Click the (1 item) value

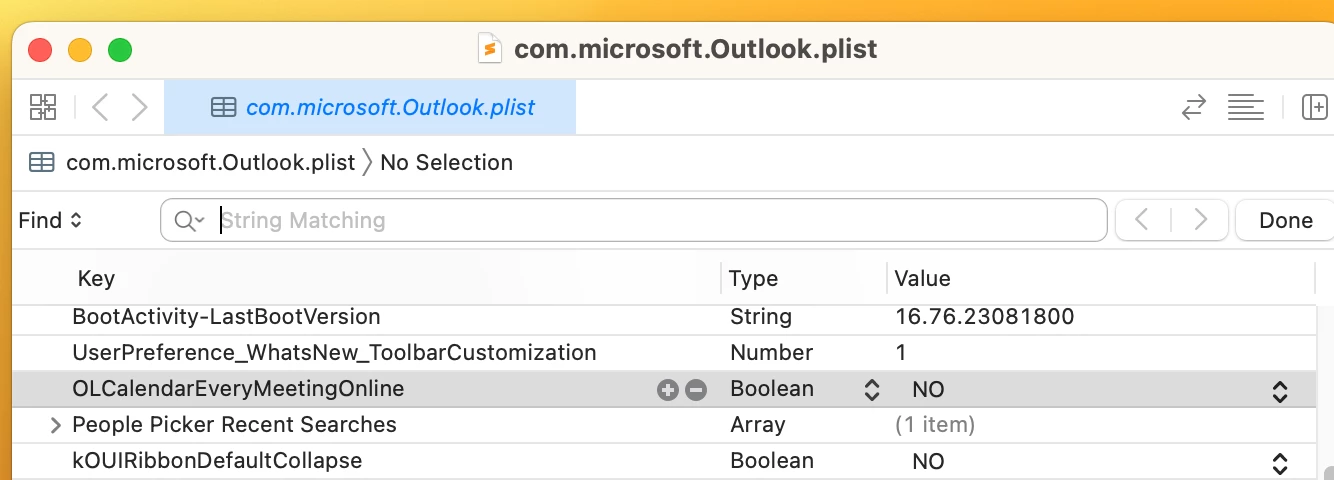934,425
